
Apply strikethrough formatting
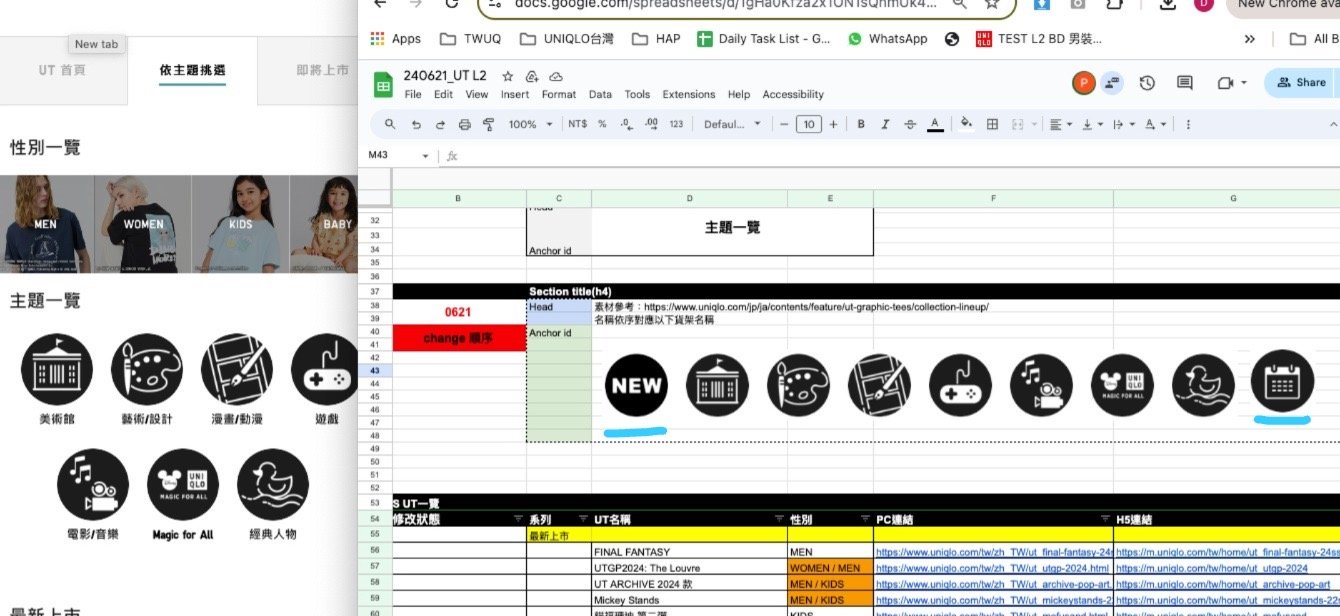click(x=909, y=125)
